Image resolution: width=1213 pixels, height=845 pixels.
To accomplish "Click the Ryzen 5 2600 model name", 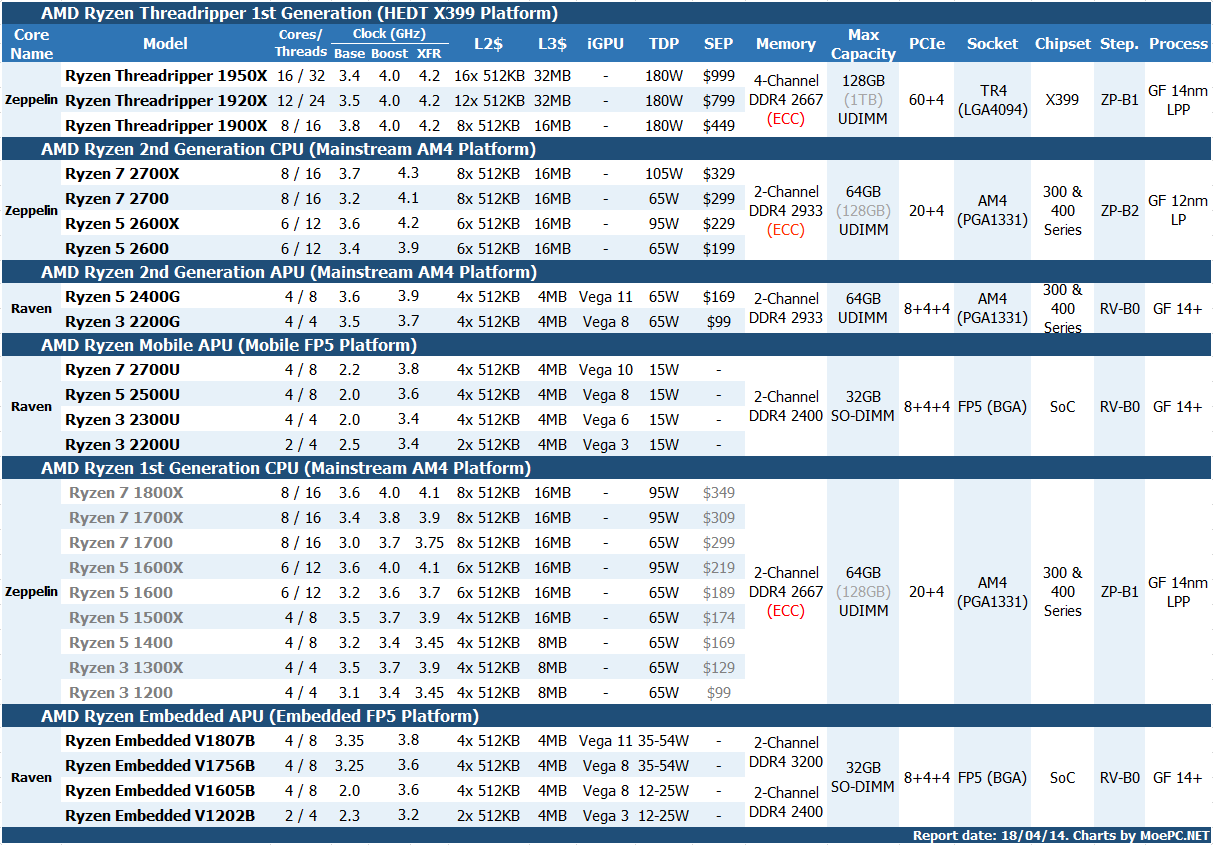I will click(117, 249).
